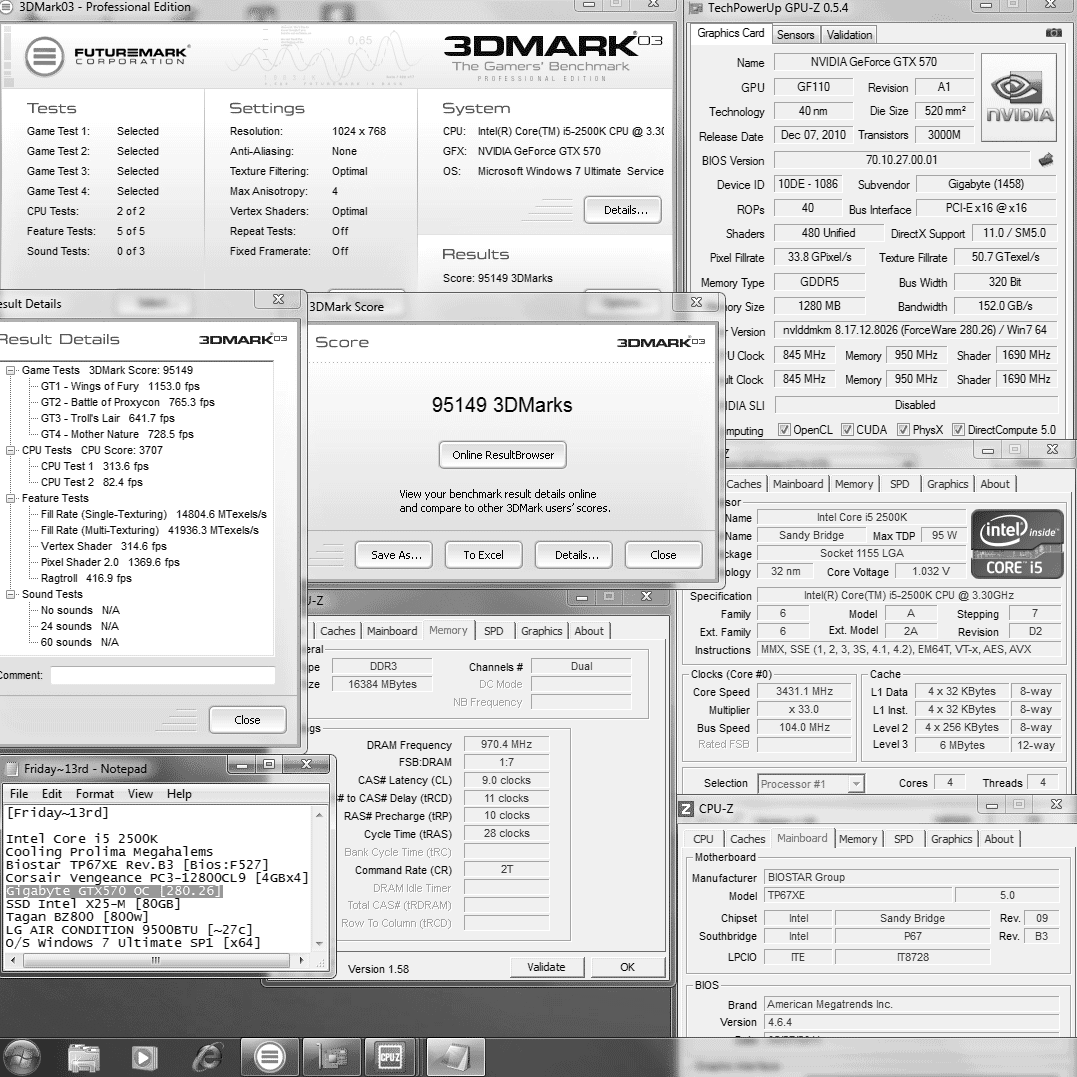Click Close button in Score dialog
Viewport: 1077px width, 1077px height.
point(664,555)
